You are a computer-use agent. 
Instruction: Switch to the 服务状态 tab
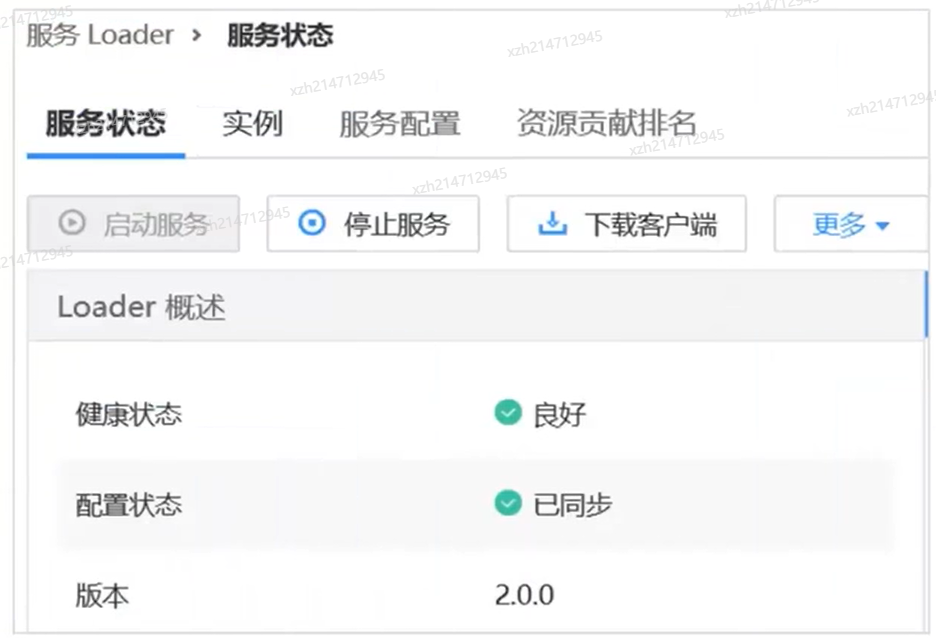[x=105, y=124]
